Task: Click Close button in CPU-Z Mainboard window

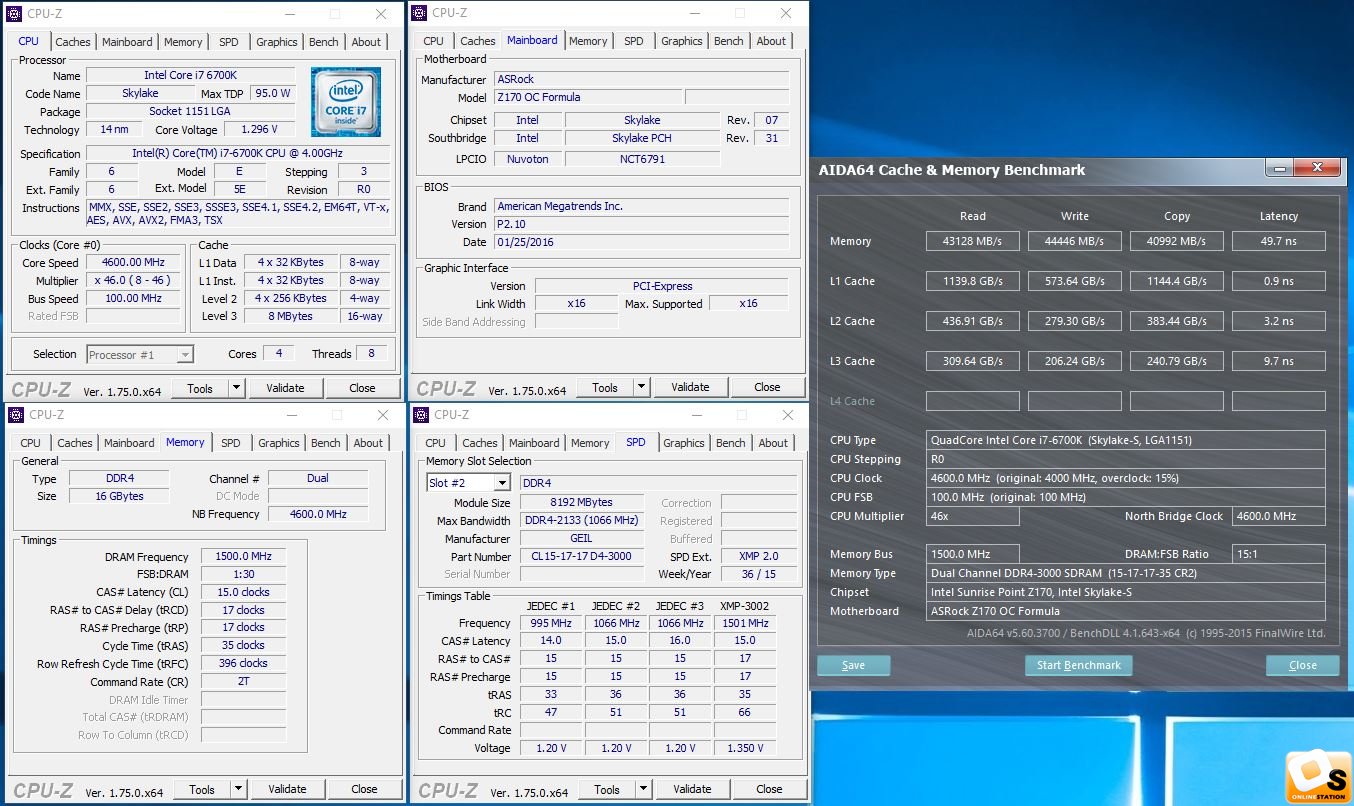Action: (768, 387)
